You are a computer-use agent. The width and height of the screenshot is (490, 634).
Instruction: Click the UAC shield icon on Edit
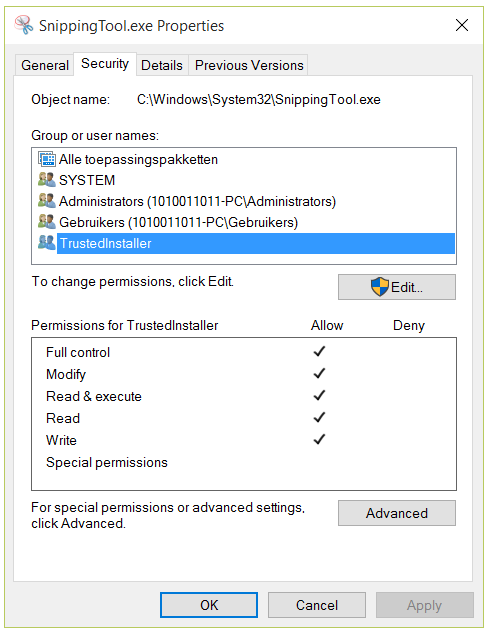pyautogui.click(x=380, y=287)
